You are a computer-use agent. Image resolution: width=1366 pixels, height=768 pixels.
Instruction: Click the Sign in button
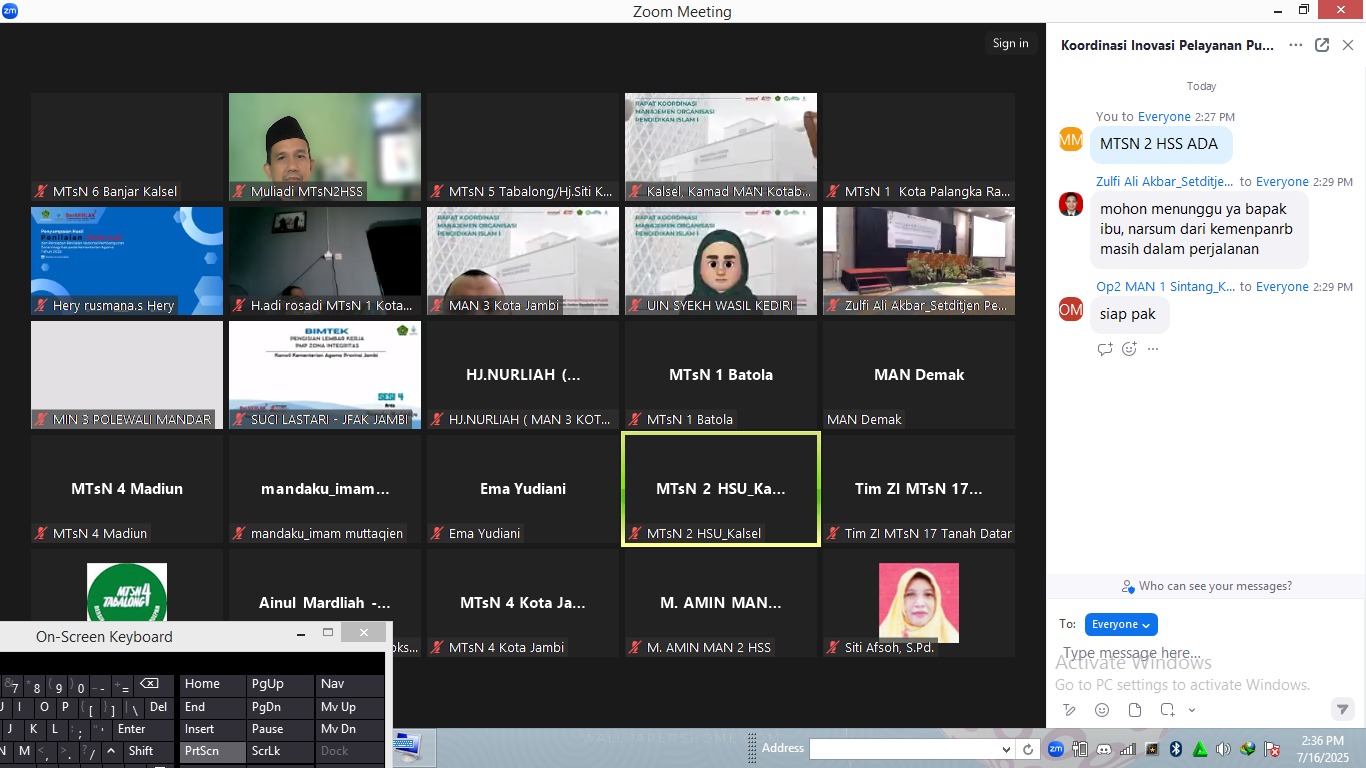coord(1010,43)
